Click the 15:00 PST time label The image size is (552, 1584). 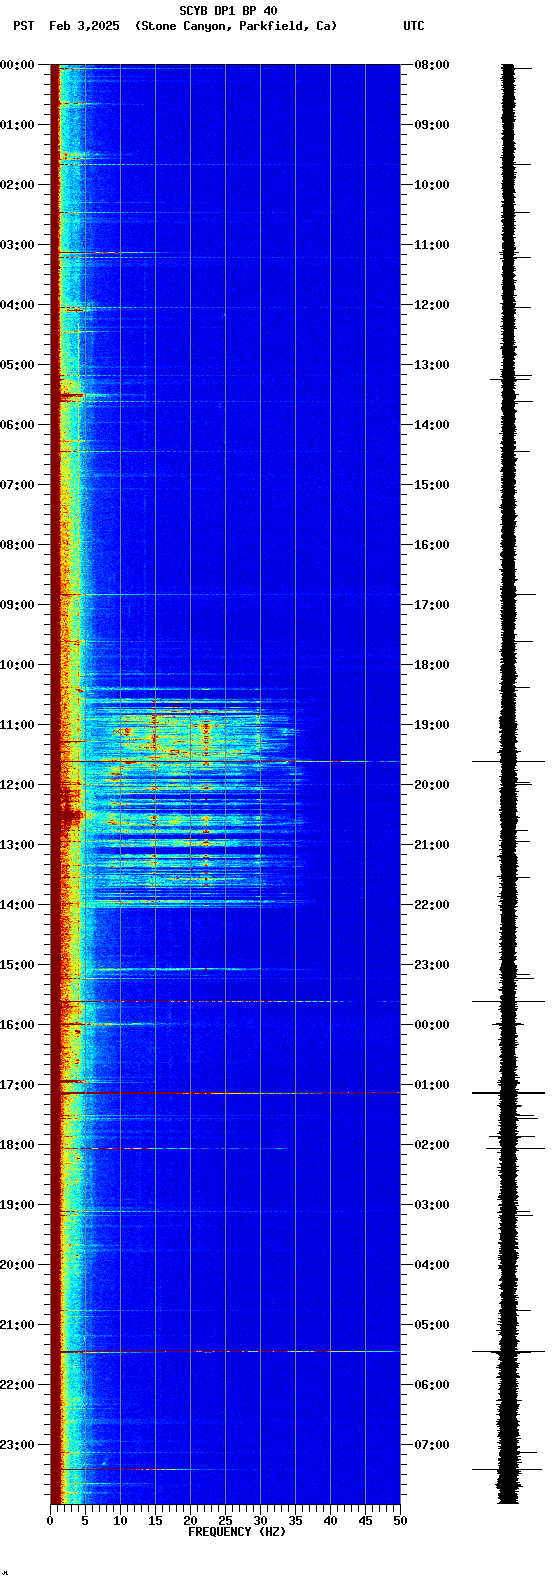[x=17, y=965]
